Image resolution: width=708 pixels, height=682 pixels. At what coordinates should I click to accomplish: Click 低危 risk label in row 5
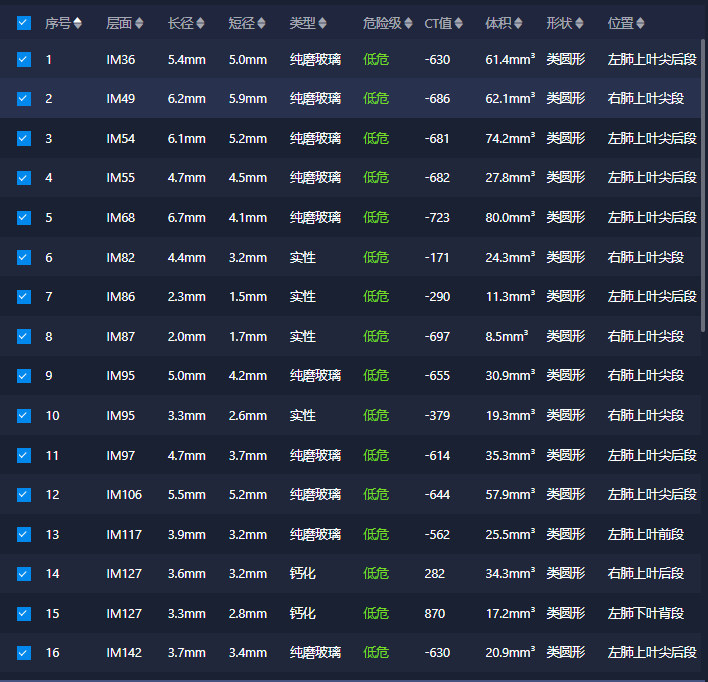(376, 217)
